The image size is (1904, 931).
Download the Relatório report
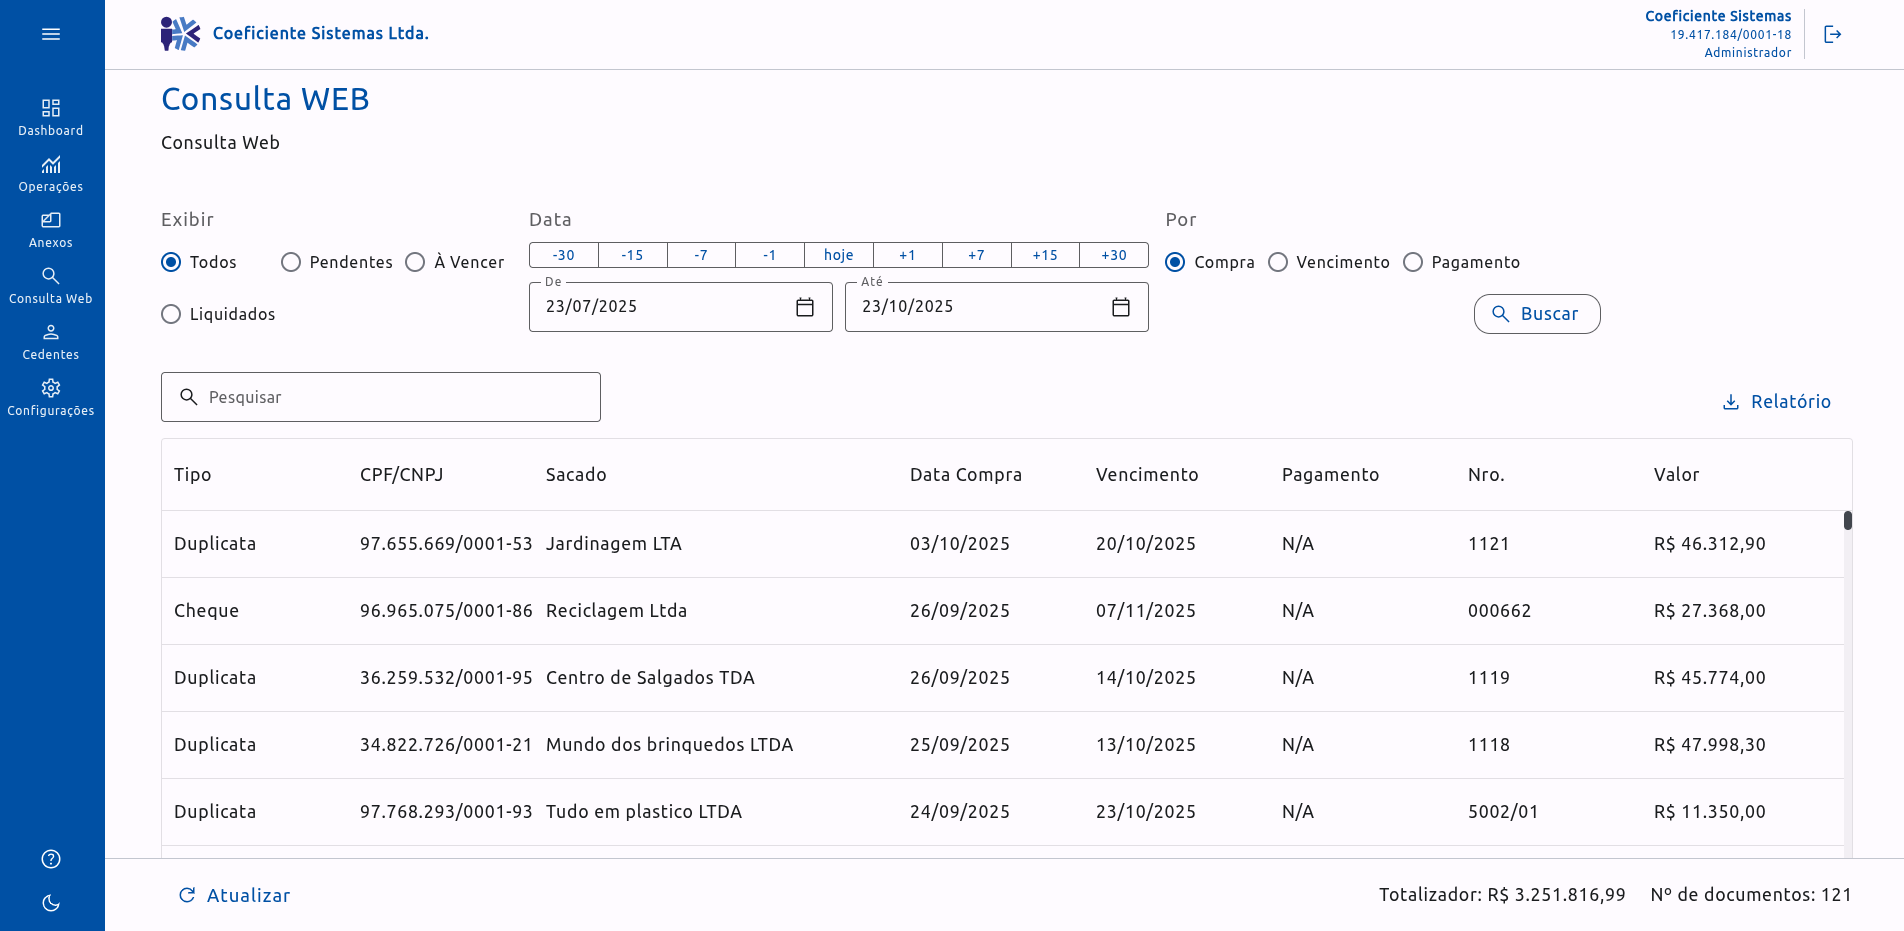click(x=1777, y=402)
